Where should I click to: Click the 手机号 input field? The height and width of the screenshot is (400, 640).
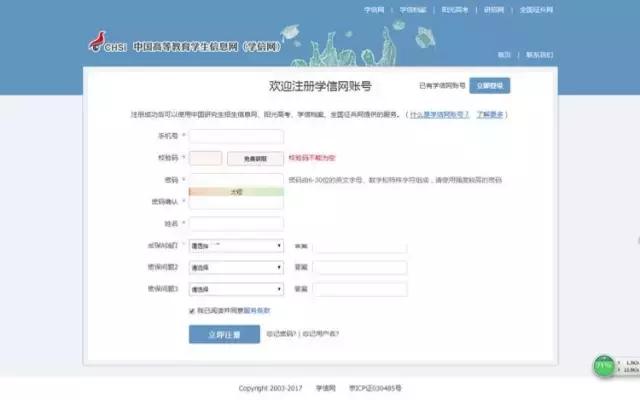pyautogui.click(x=236, y=136)
